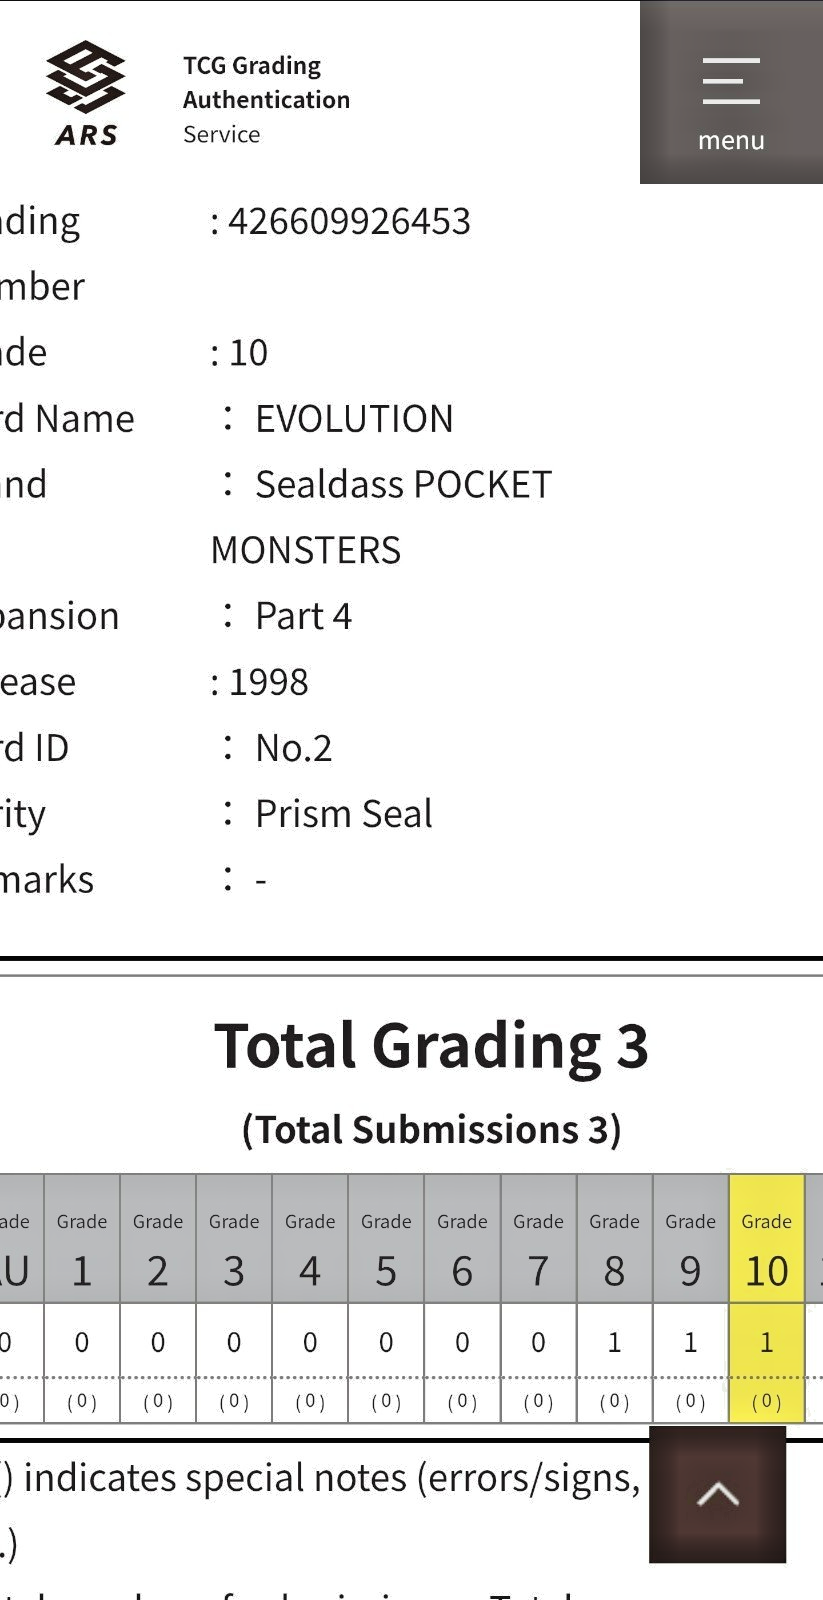
Task: Click the Total Submissions 3 text
Action: pos(432,1129)
